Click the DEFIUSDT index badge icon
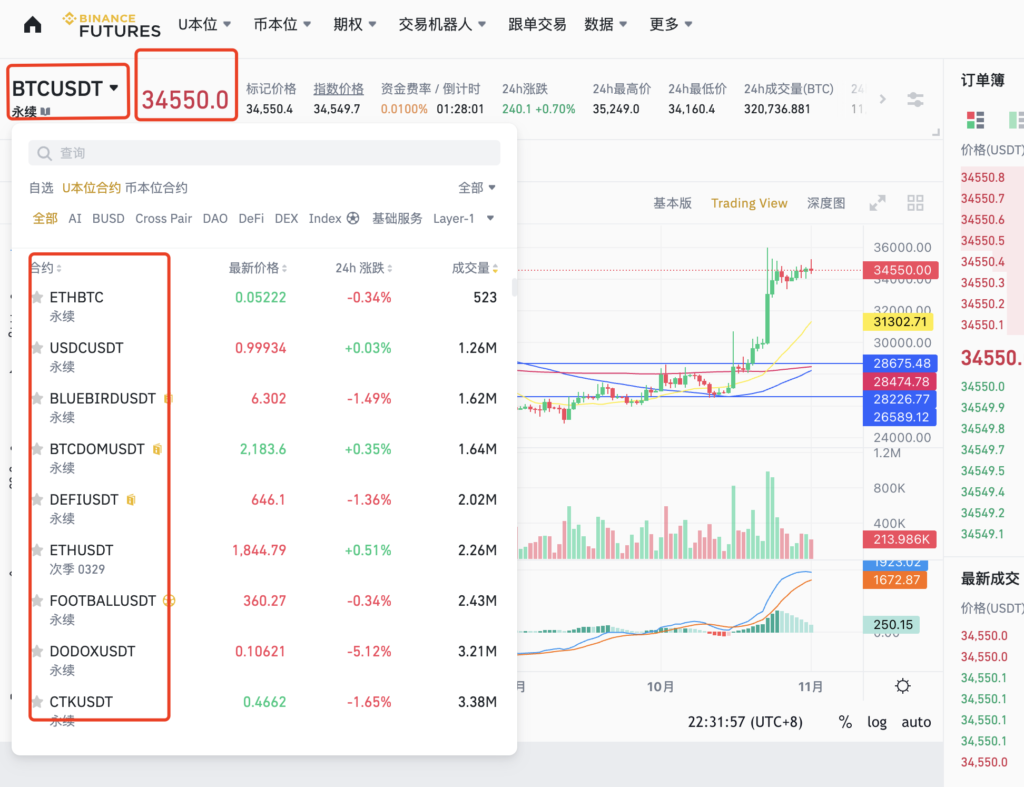This screenshot has height=787, width=1024. pyautogui.click(x=131, y=500)
